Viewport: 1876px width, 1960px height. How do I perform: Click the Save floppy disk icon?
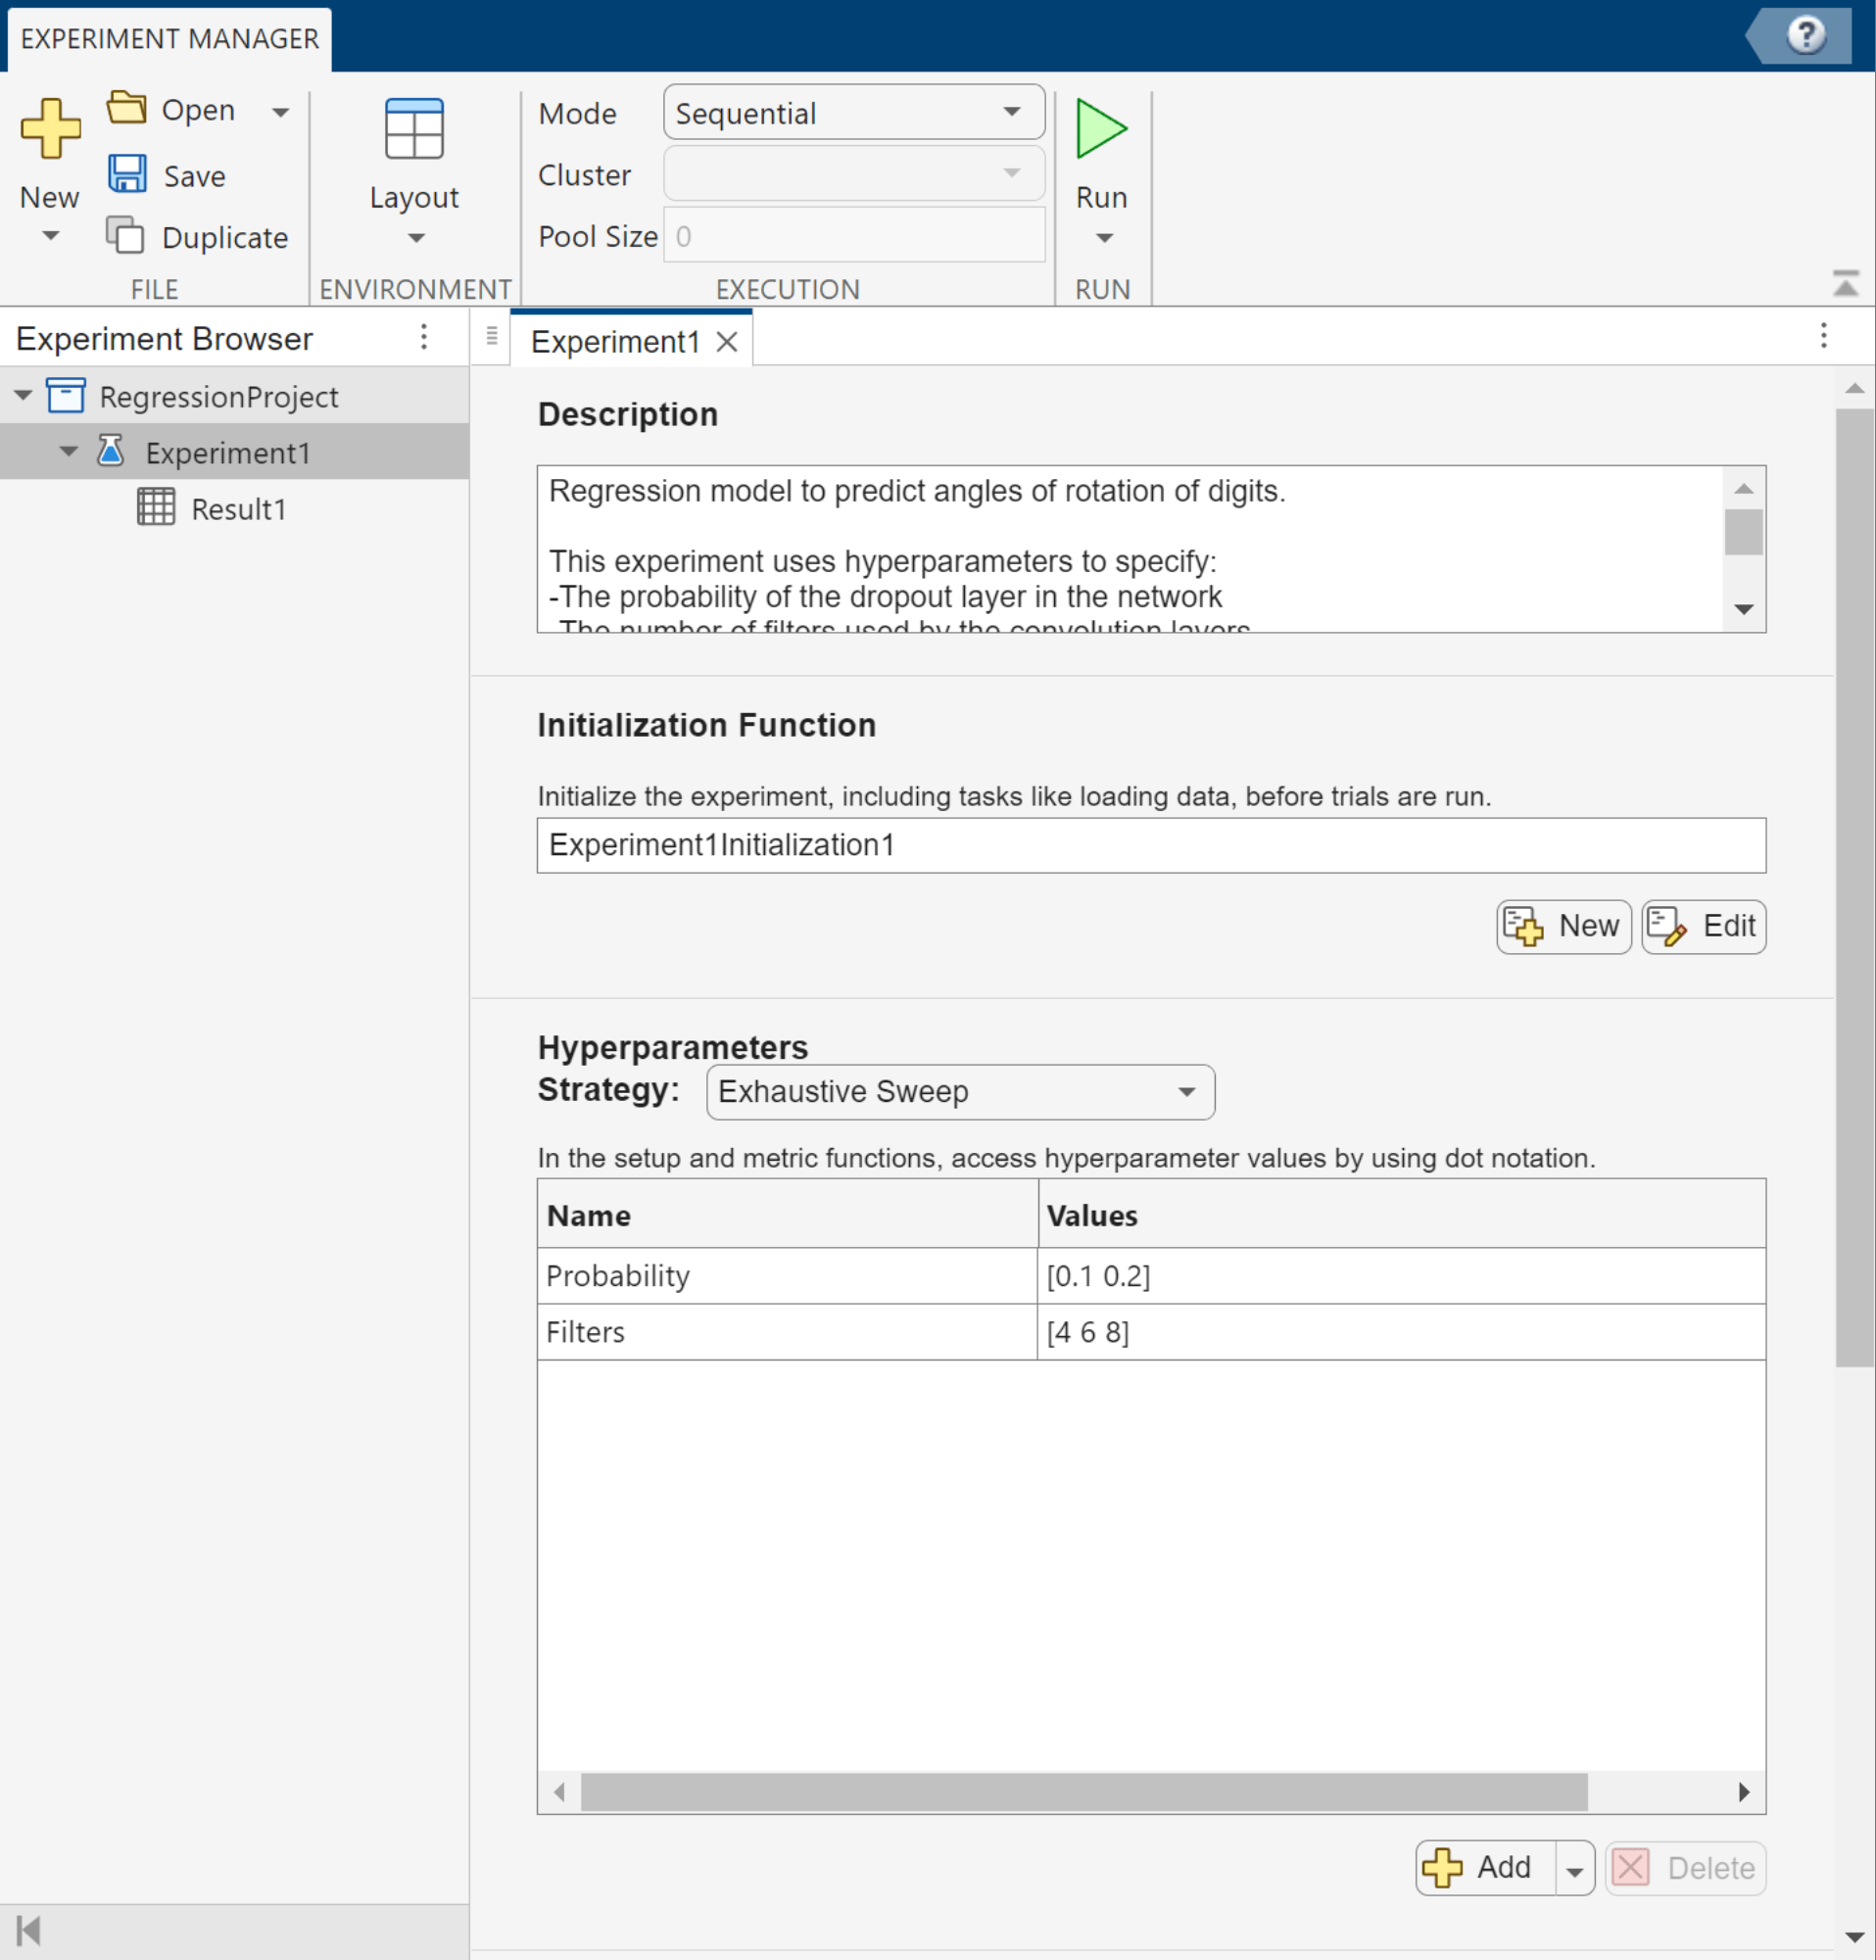127,174
